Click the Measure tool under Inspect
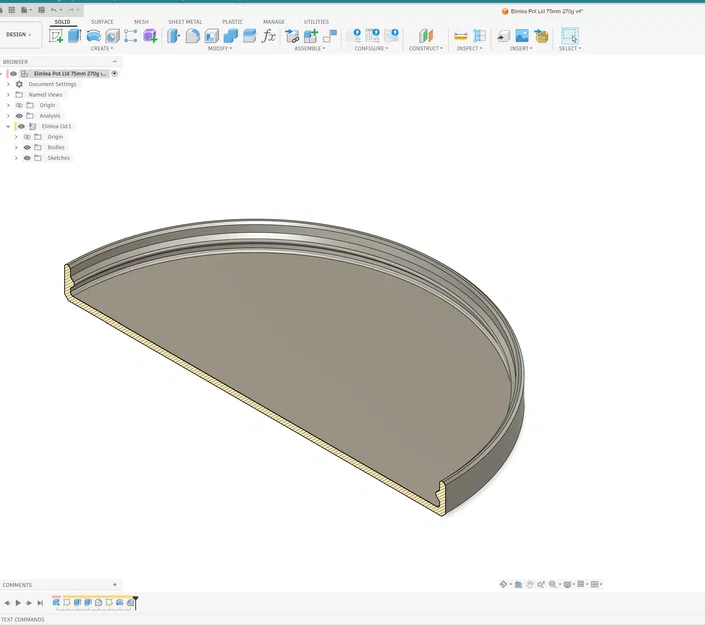The height and width of the screenshot is (625, 705). pyautogui.click(x=460, y=36)
